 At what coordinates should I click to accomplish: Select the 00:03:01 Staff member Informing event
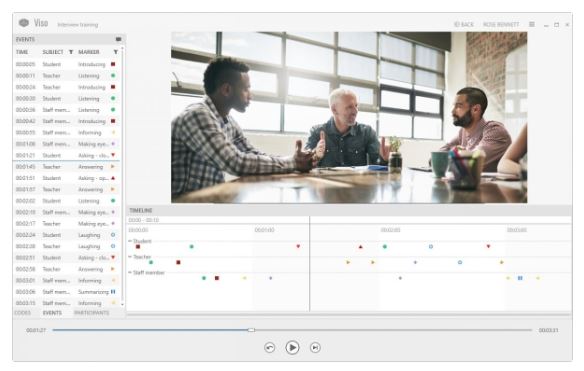(x=66, y=280)
